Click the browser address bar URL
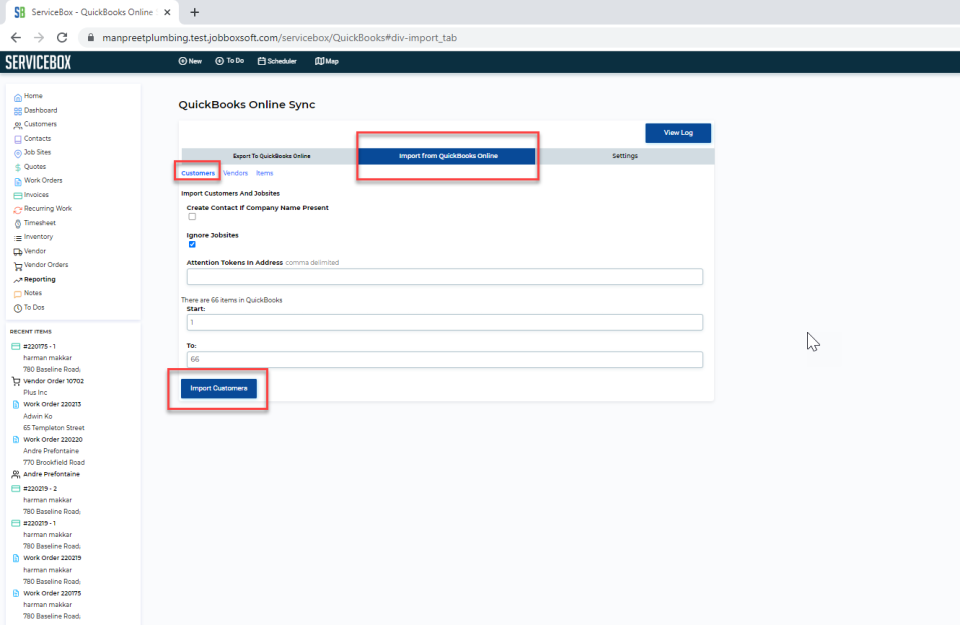 279,38
